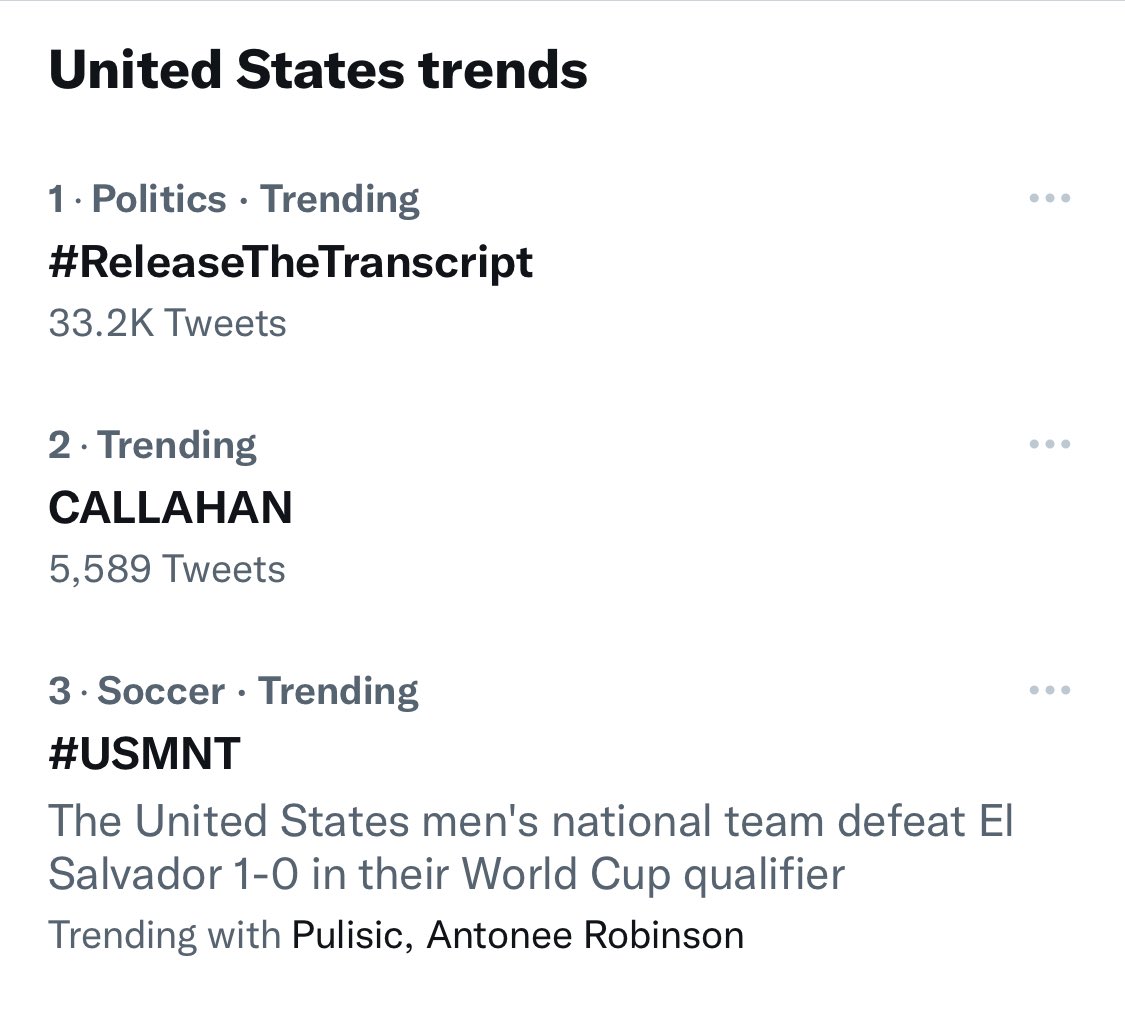
Task: Click the USMNT defeat El Salvador description
Action: [530, 848]
